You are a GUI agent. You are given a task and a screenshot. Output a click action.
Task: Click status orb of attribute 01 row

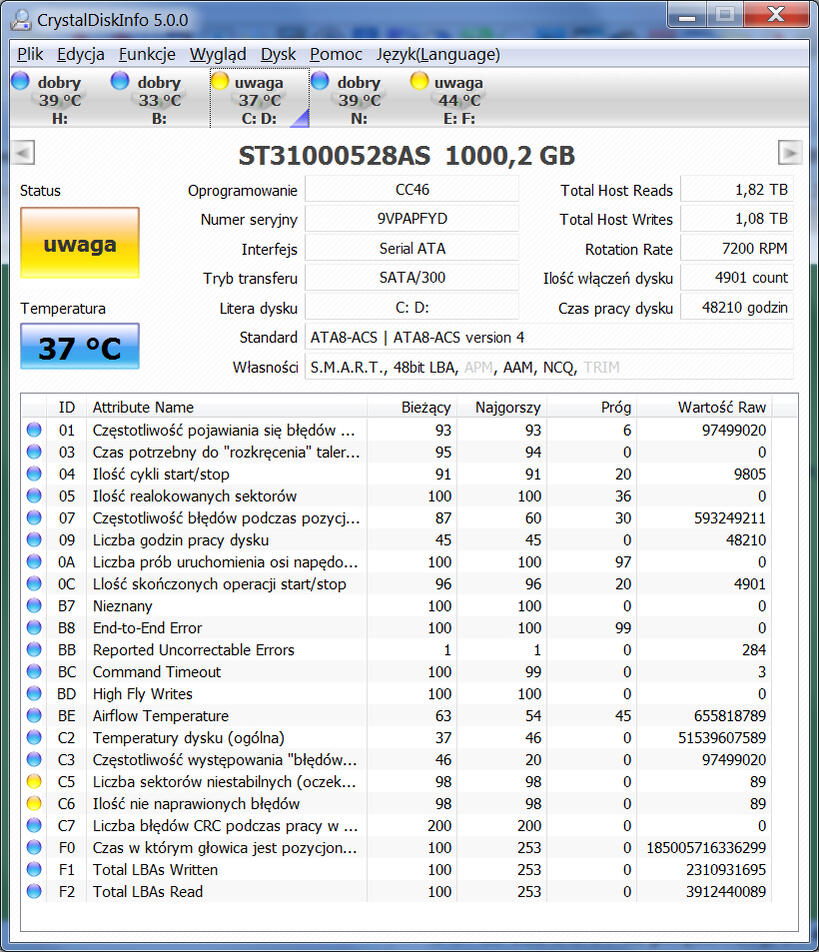point(34,430)
